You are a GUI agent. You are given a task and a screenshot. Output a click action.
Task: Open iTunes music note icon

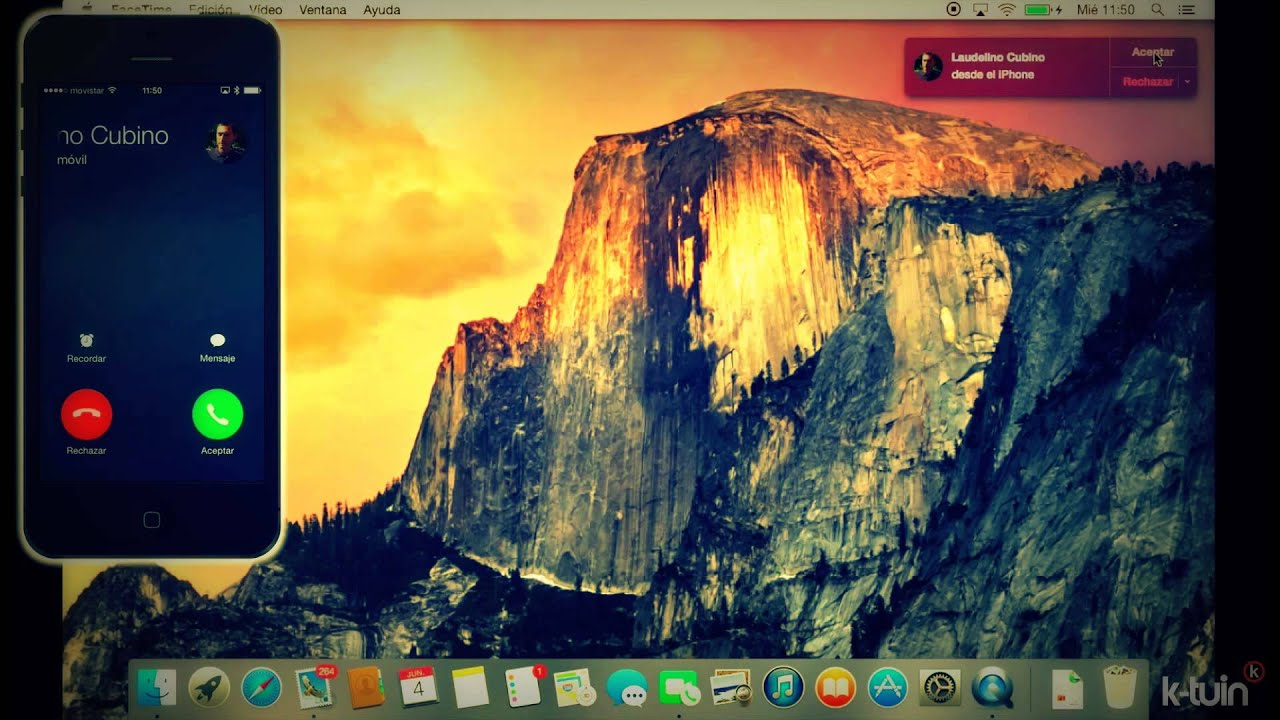783,687
